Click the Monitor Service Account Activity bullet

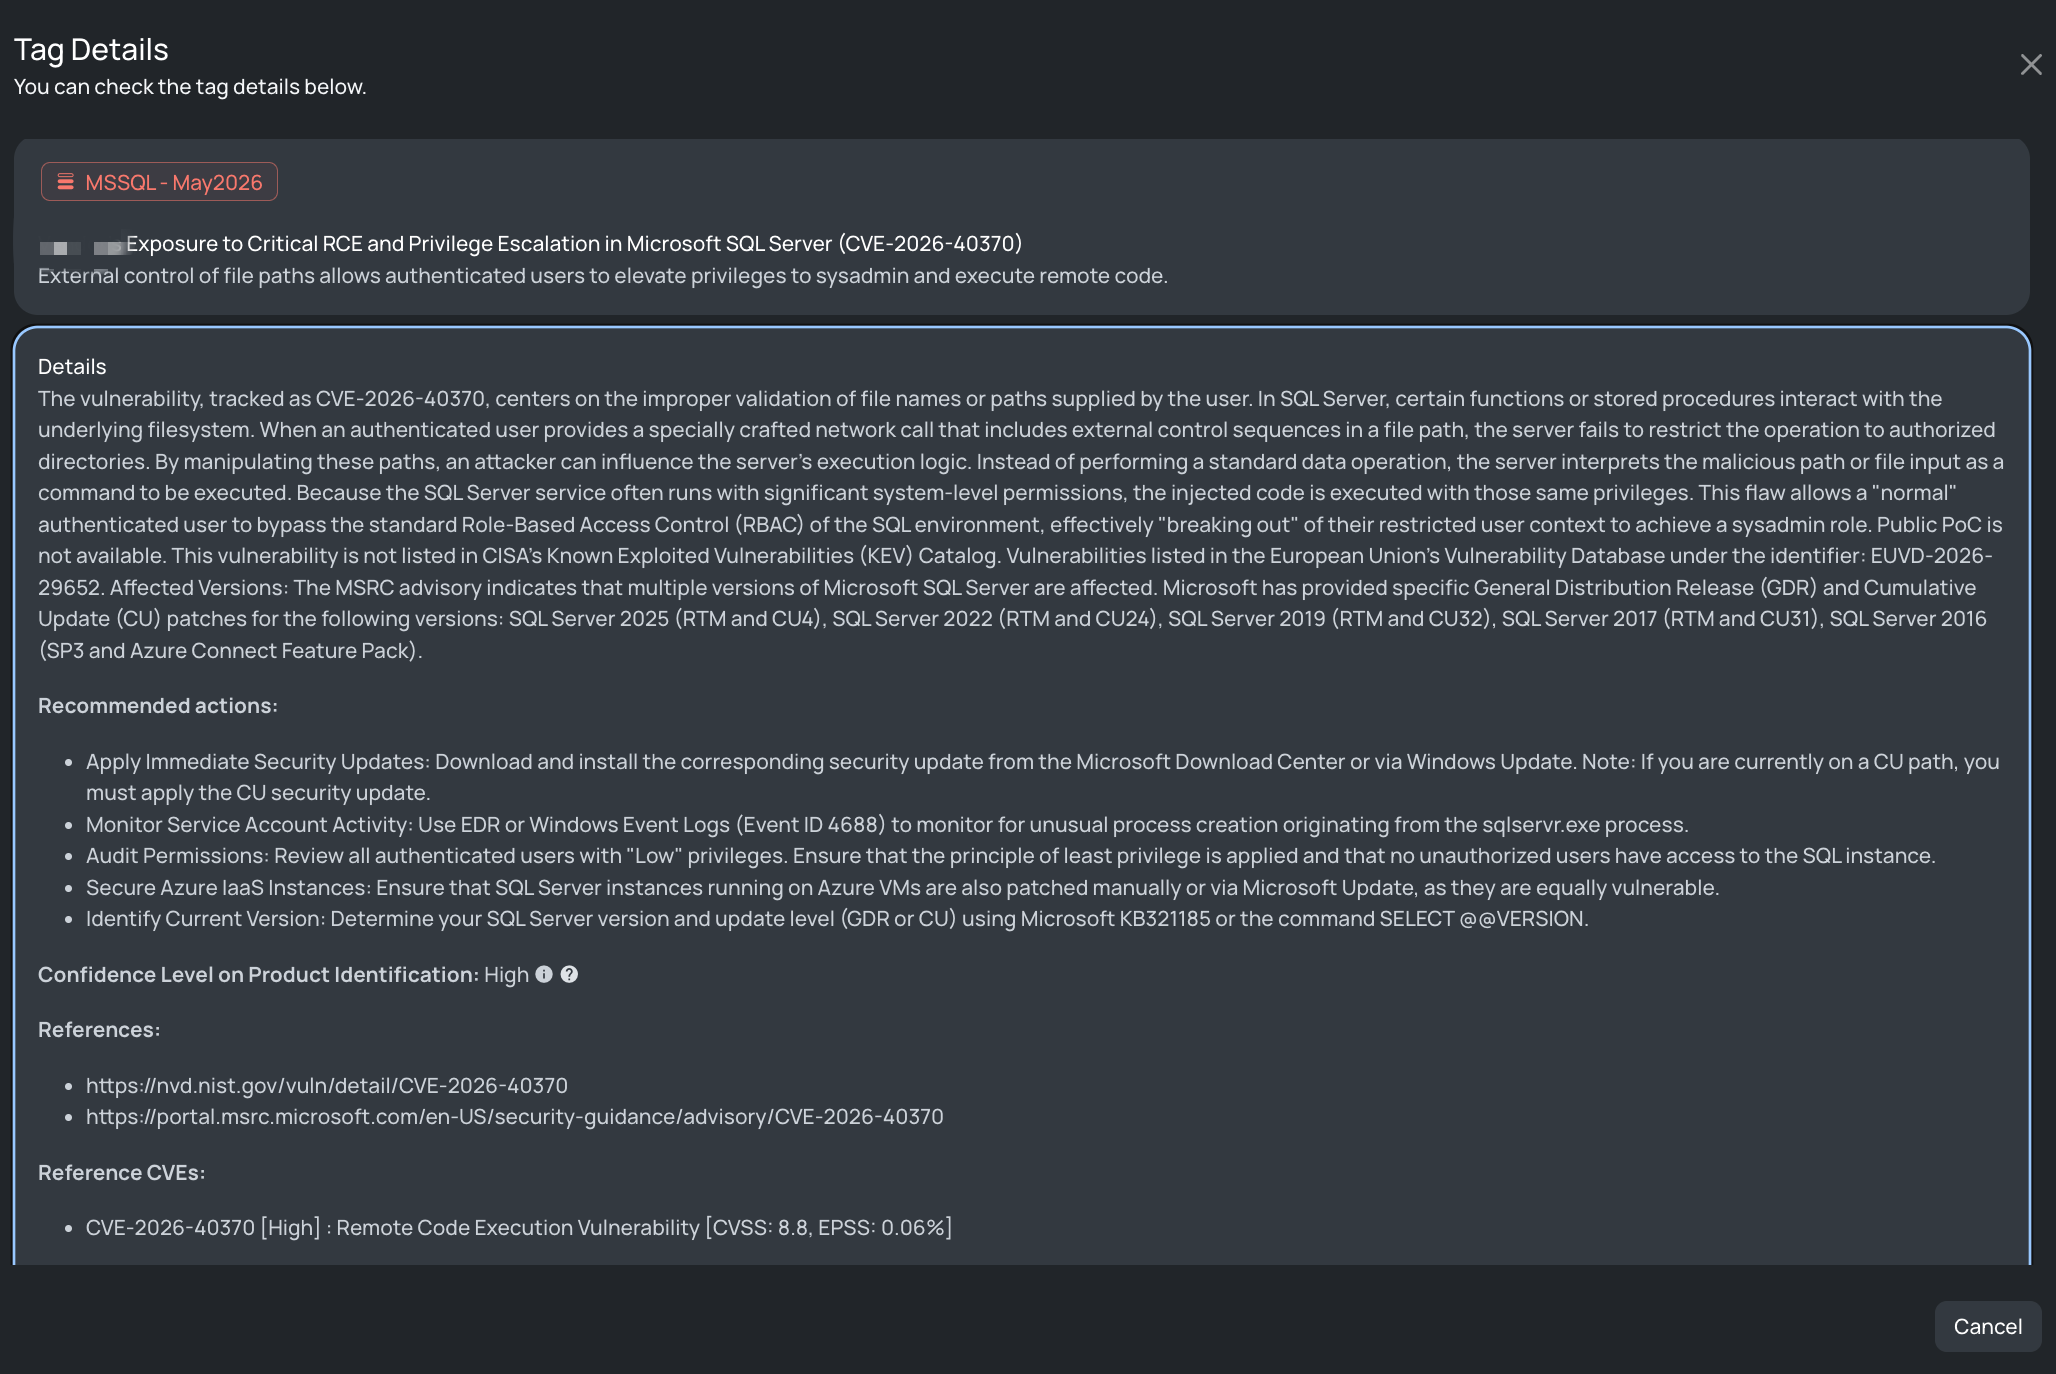point(887,824)
